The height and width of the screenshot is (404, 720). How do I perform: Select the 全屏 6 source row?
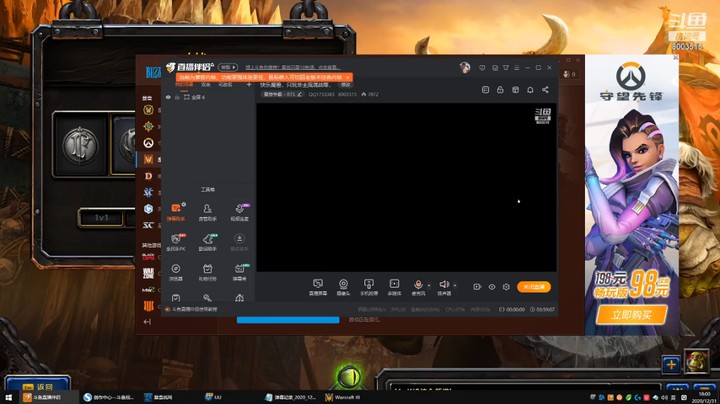coord(209,97)
